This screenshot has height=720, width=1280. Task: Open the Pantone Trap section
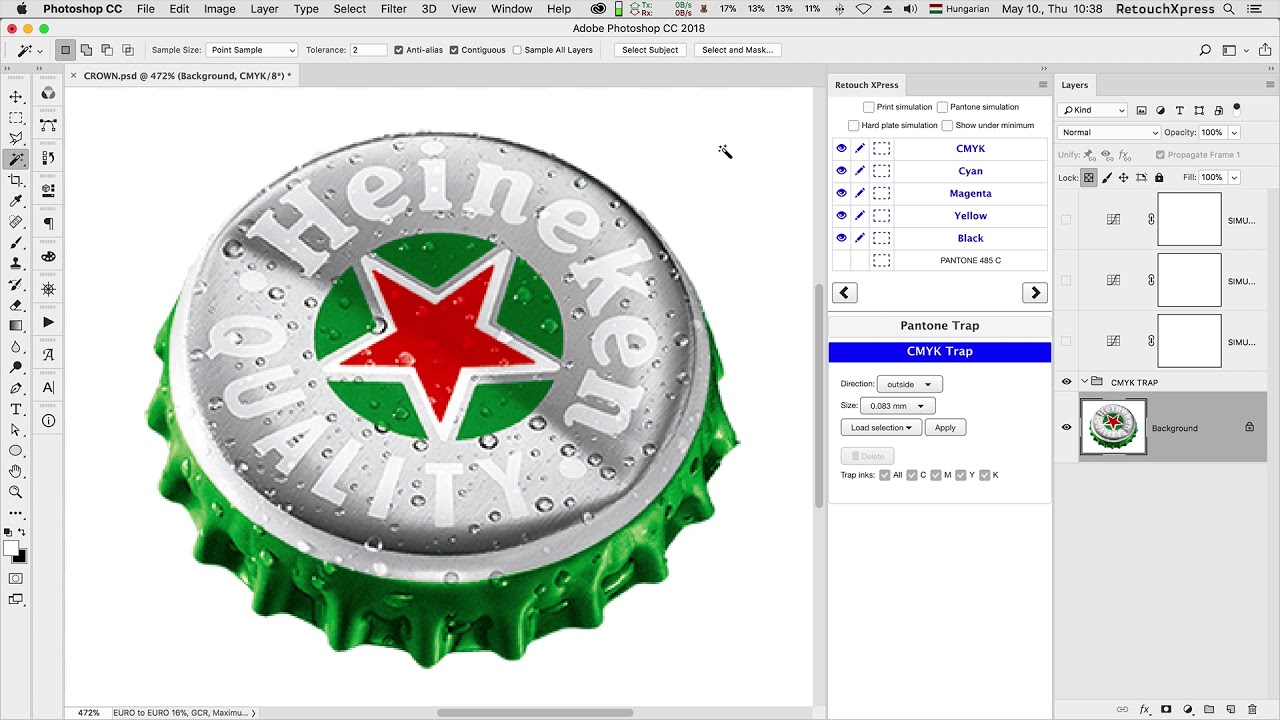click(x=939, y=326)
